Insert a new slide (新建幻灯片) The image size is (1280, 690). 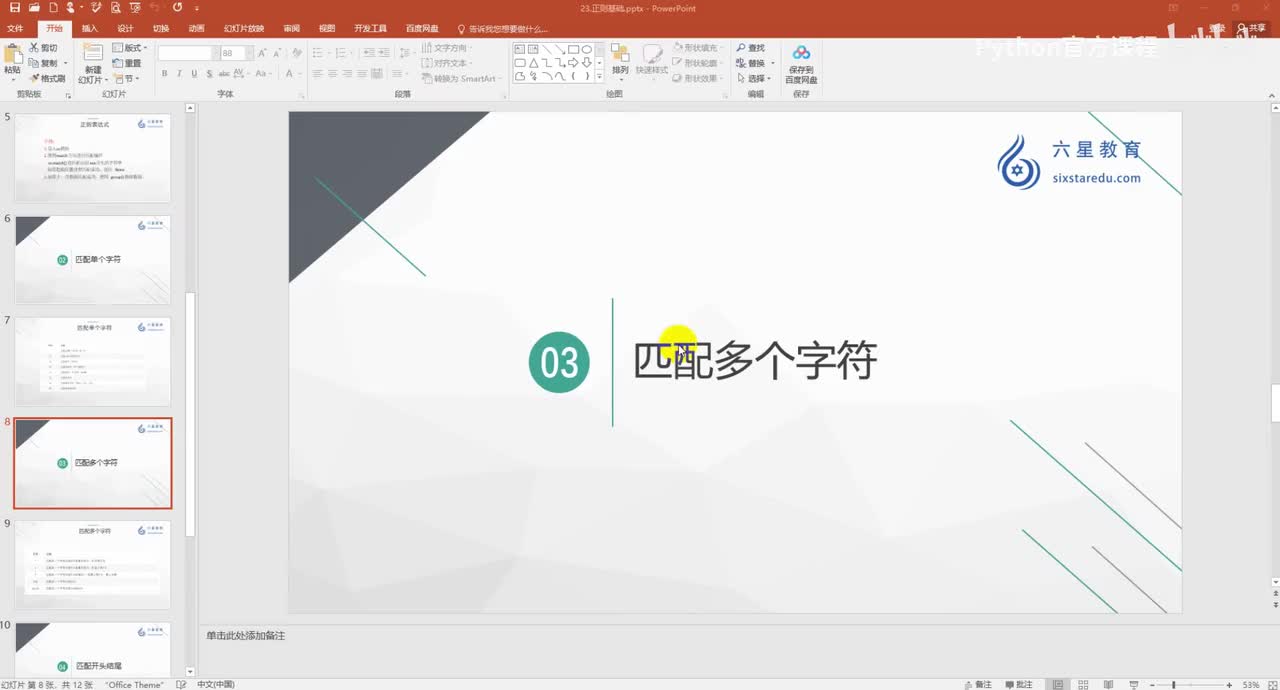coord(92,63)
